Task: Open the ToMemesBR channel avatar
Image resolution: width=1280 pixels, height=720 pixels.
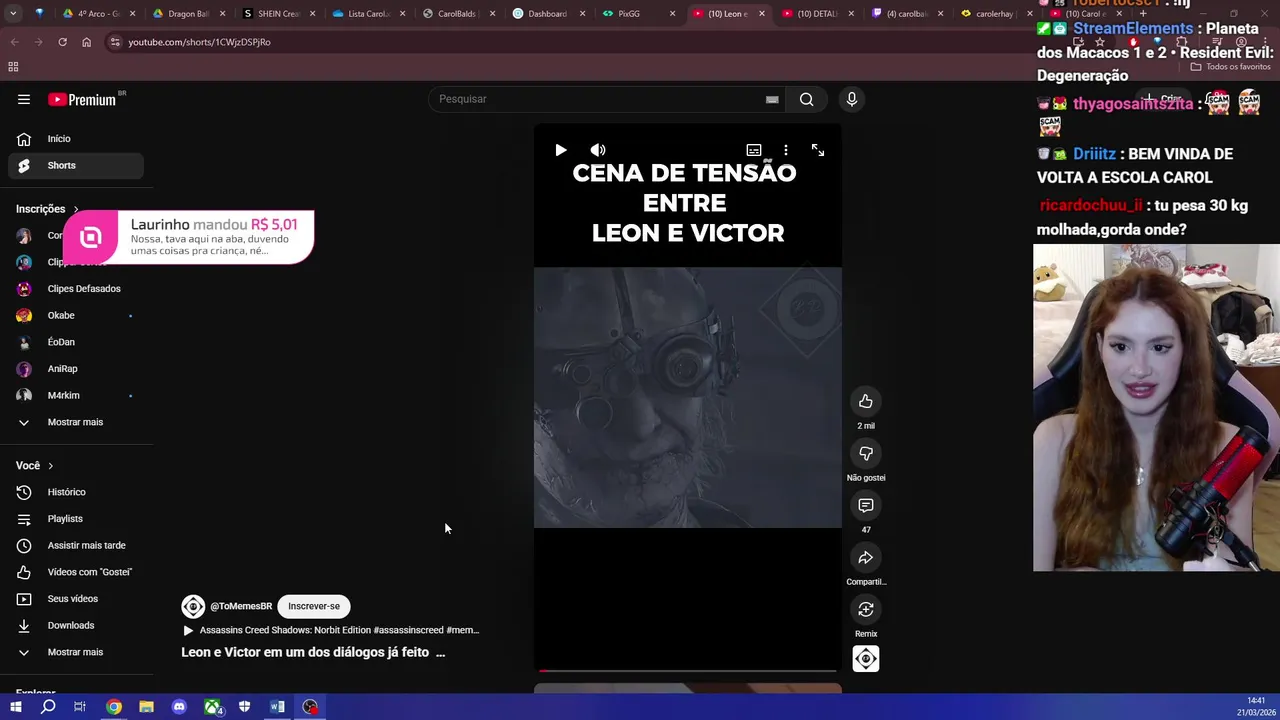Action: [x=193, y=606]
